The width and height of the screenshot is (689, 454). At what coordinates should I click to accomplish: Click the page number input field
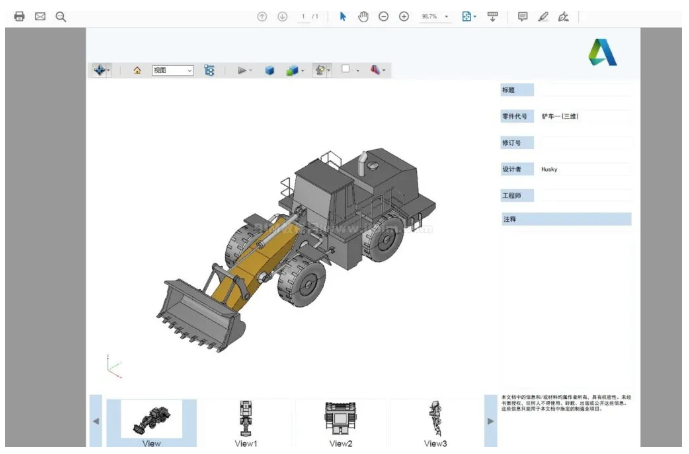click(x=303, y=17)
